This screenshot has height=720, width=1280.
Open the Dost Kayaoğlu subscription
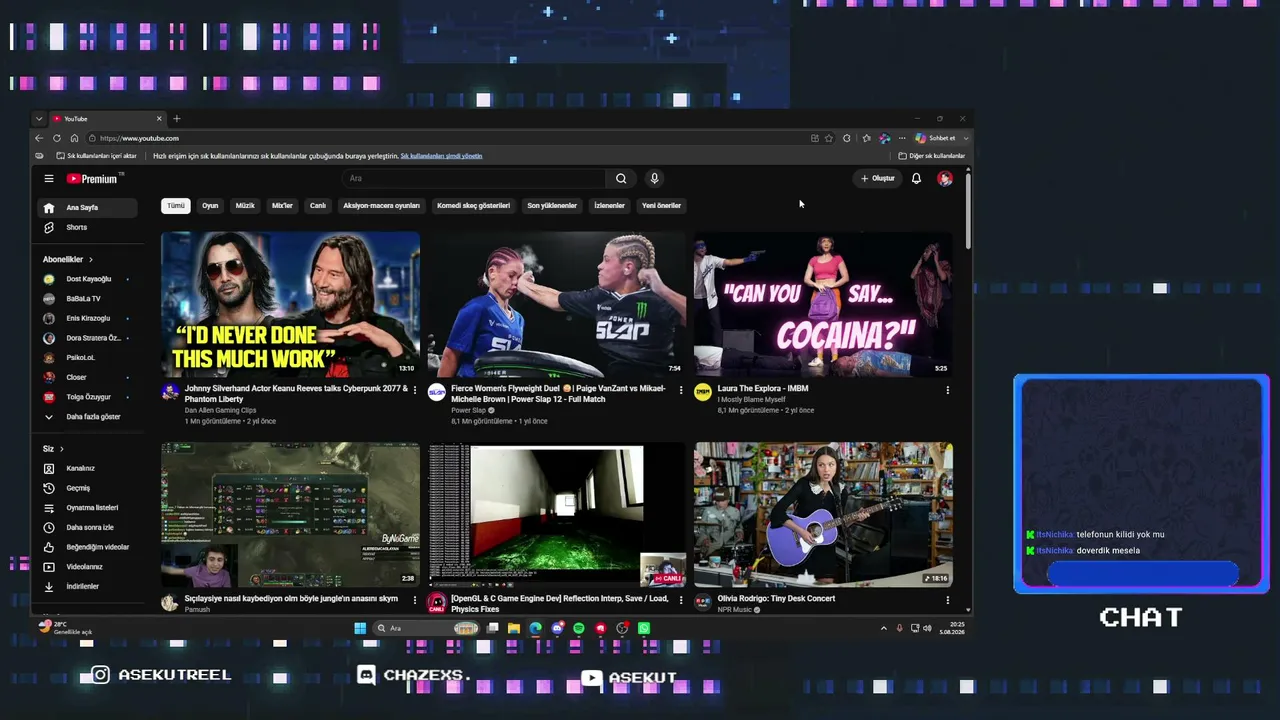[x=88, y=279]
